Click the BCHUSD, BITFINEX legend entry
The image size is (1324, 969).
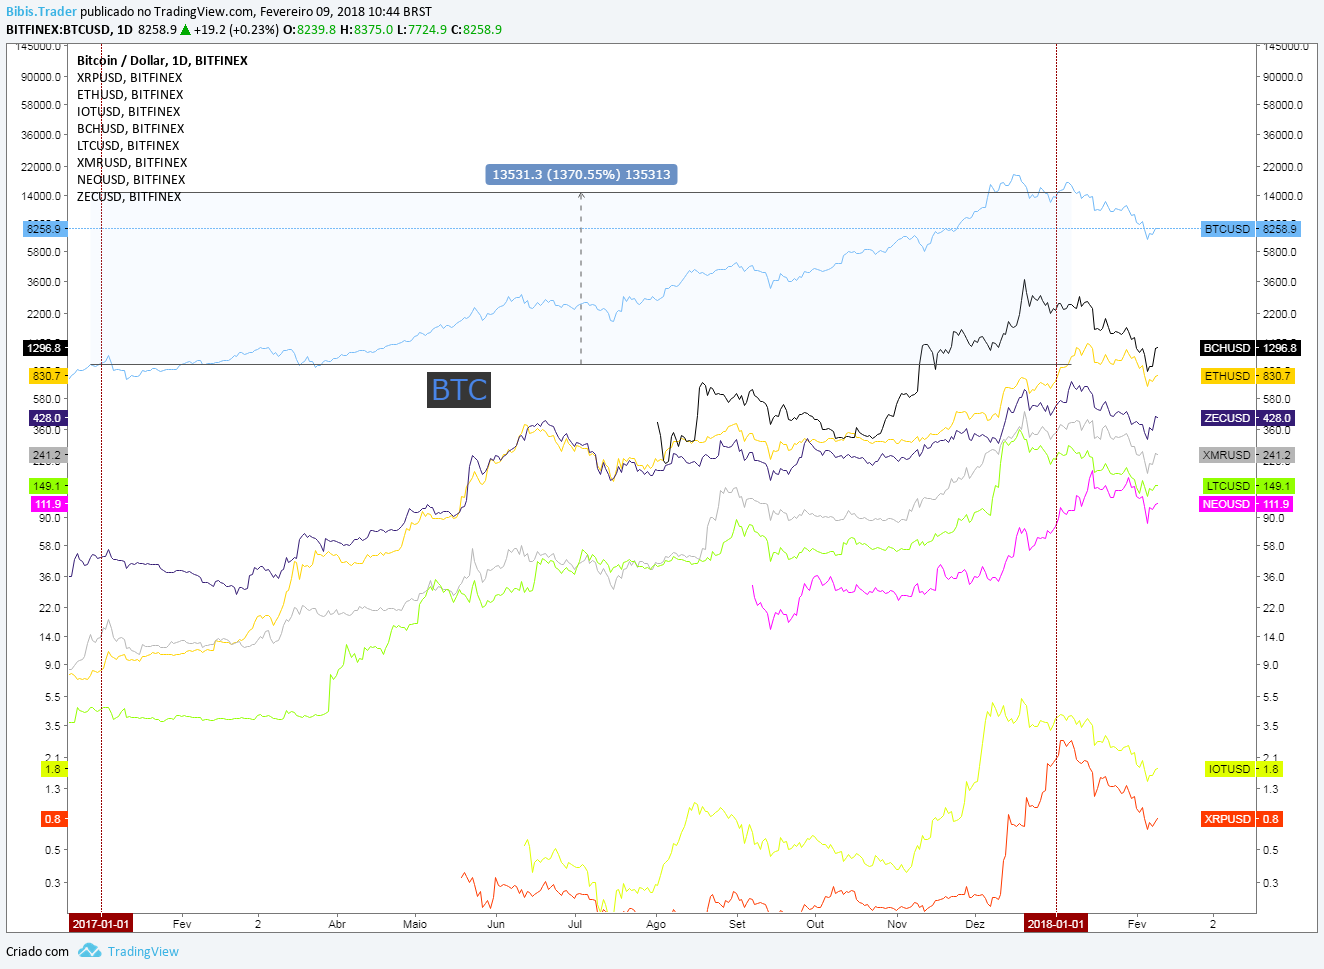coord(131,129)
